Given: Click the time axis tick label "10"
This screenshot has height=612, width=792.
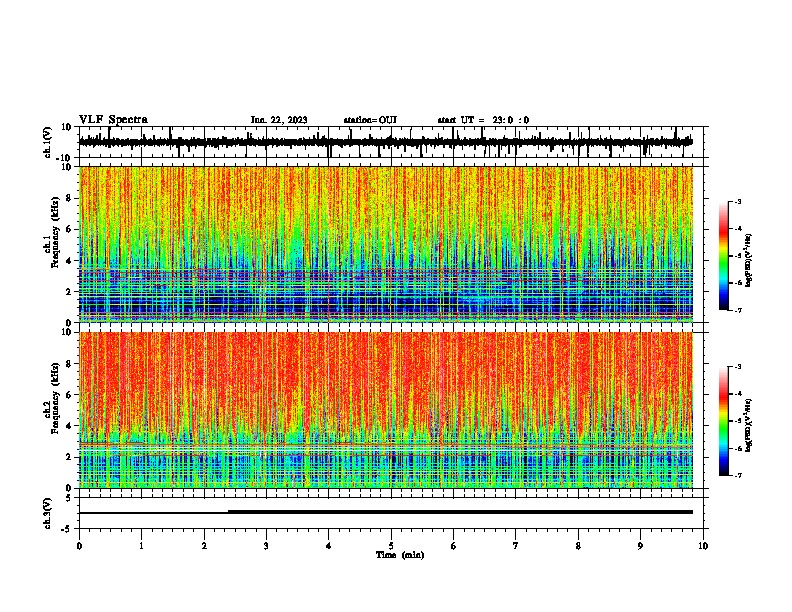Looking at the screenshot, I should point(703,546).
